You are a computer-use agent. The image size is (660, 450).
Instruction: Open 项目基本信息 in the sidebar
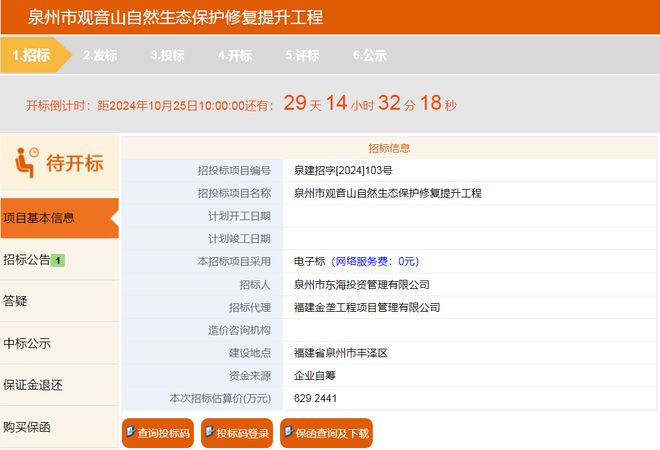coord(59,218)
